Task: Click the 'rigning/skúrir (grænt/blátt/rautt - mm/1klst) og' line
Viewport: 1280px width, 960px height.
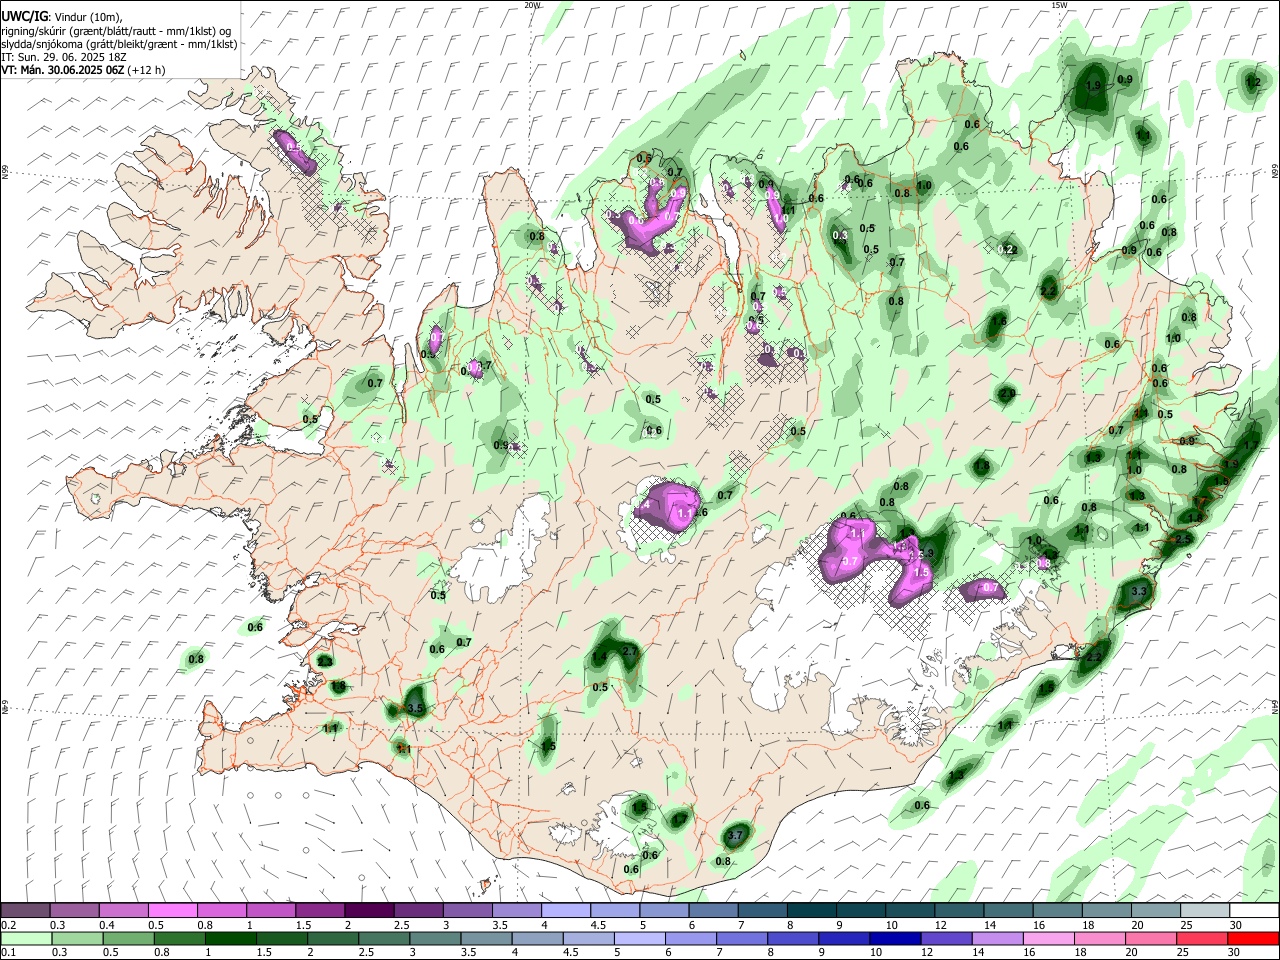Action: point(116,31)
